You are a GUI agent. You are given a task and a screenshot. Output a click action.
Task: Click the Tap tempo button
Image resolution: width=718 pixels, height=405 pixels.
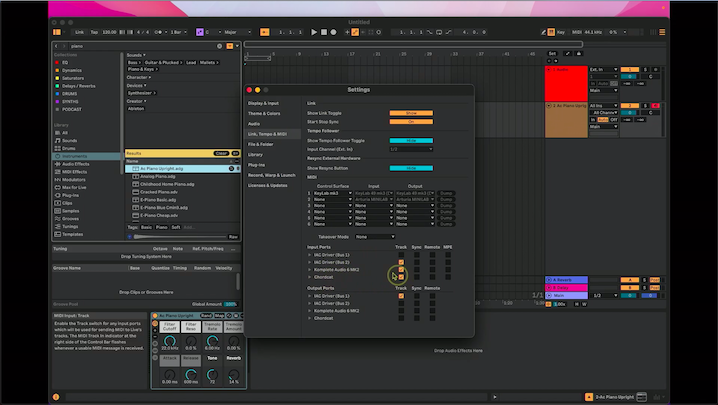point(94,32)
